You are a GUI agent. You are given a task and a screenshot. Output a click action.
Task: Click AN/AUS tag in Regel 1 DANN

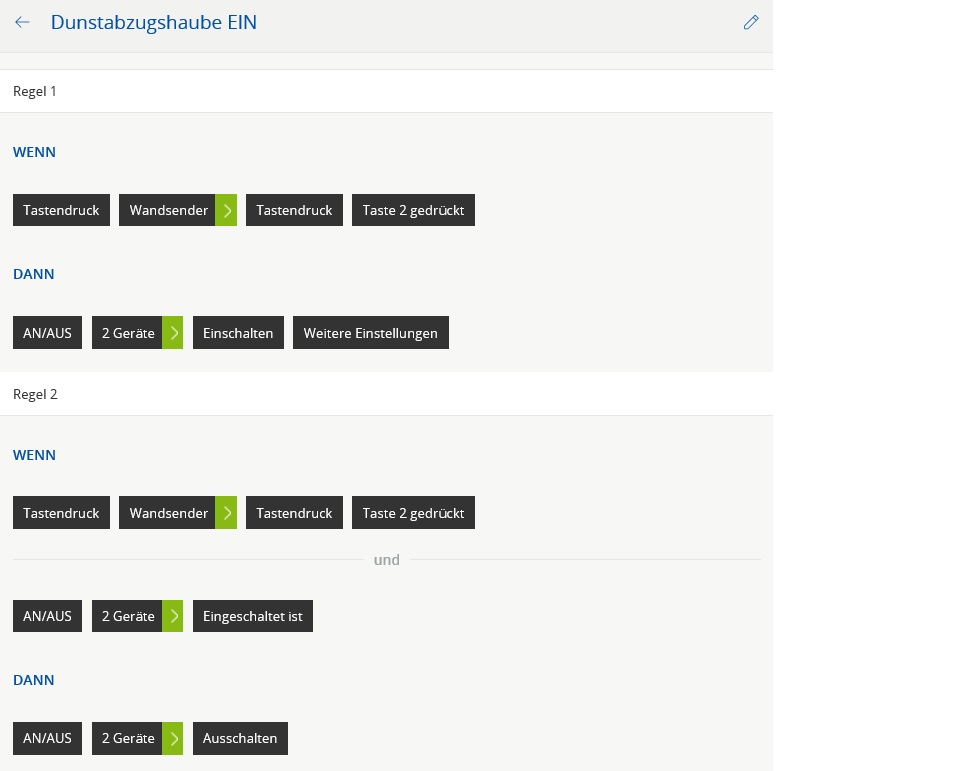click(x=47, y=333)
